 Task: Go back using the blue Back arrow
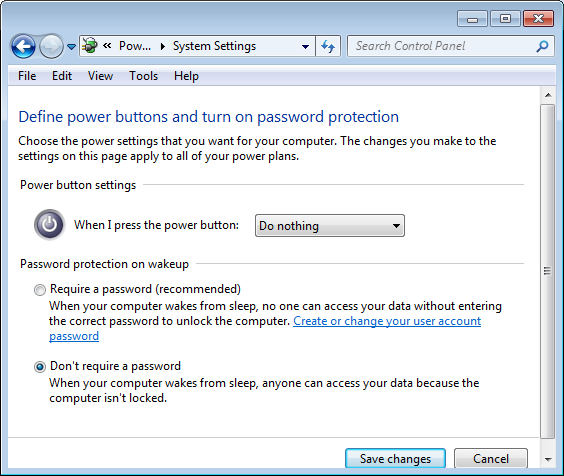(x=23, y=46)
